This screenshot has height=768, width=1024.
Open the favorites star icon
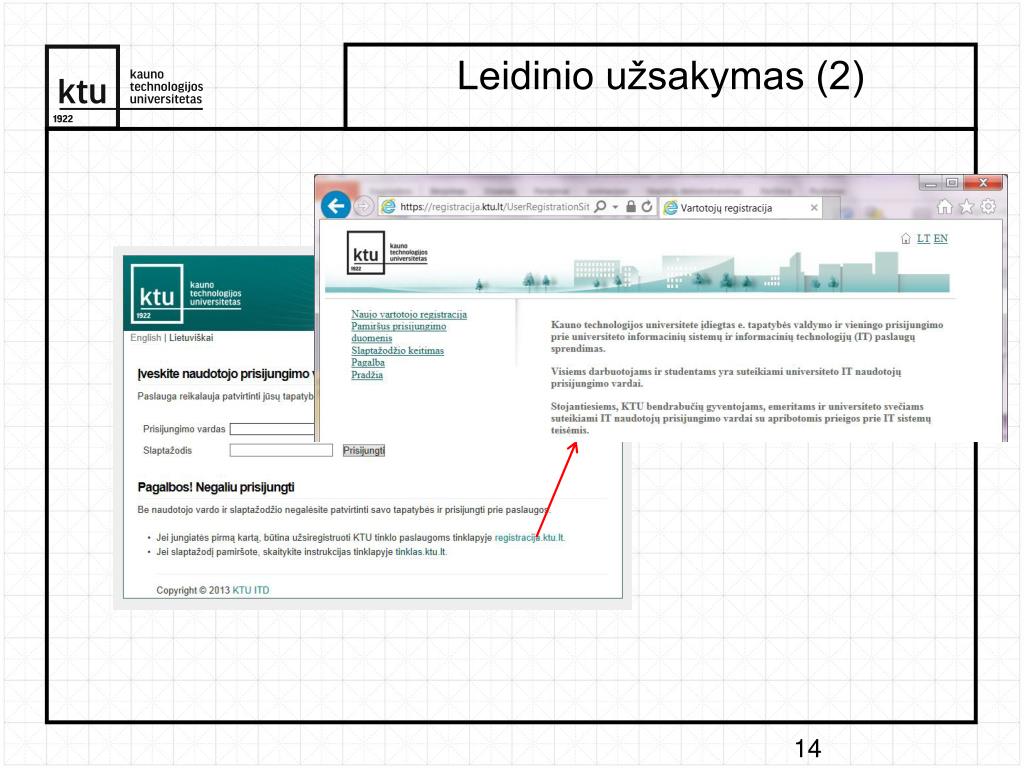967,207
